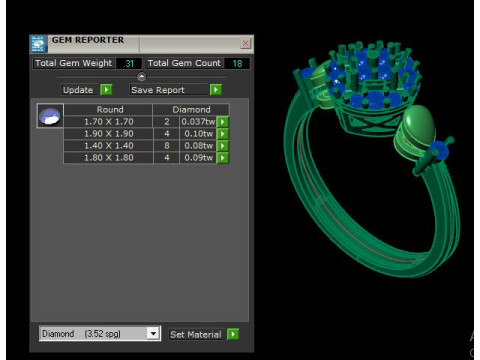
Task: Click the 0.10tw weight cell
Action: click(x=198, y=134)
